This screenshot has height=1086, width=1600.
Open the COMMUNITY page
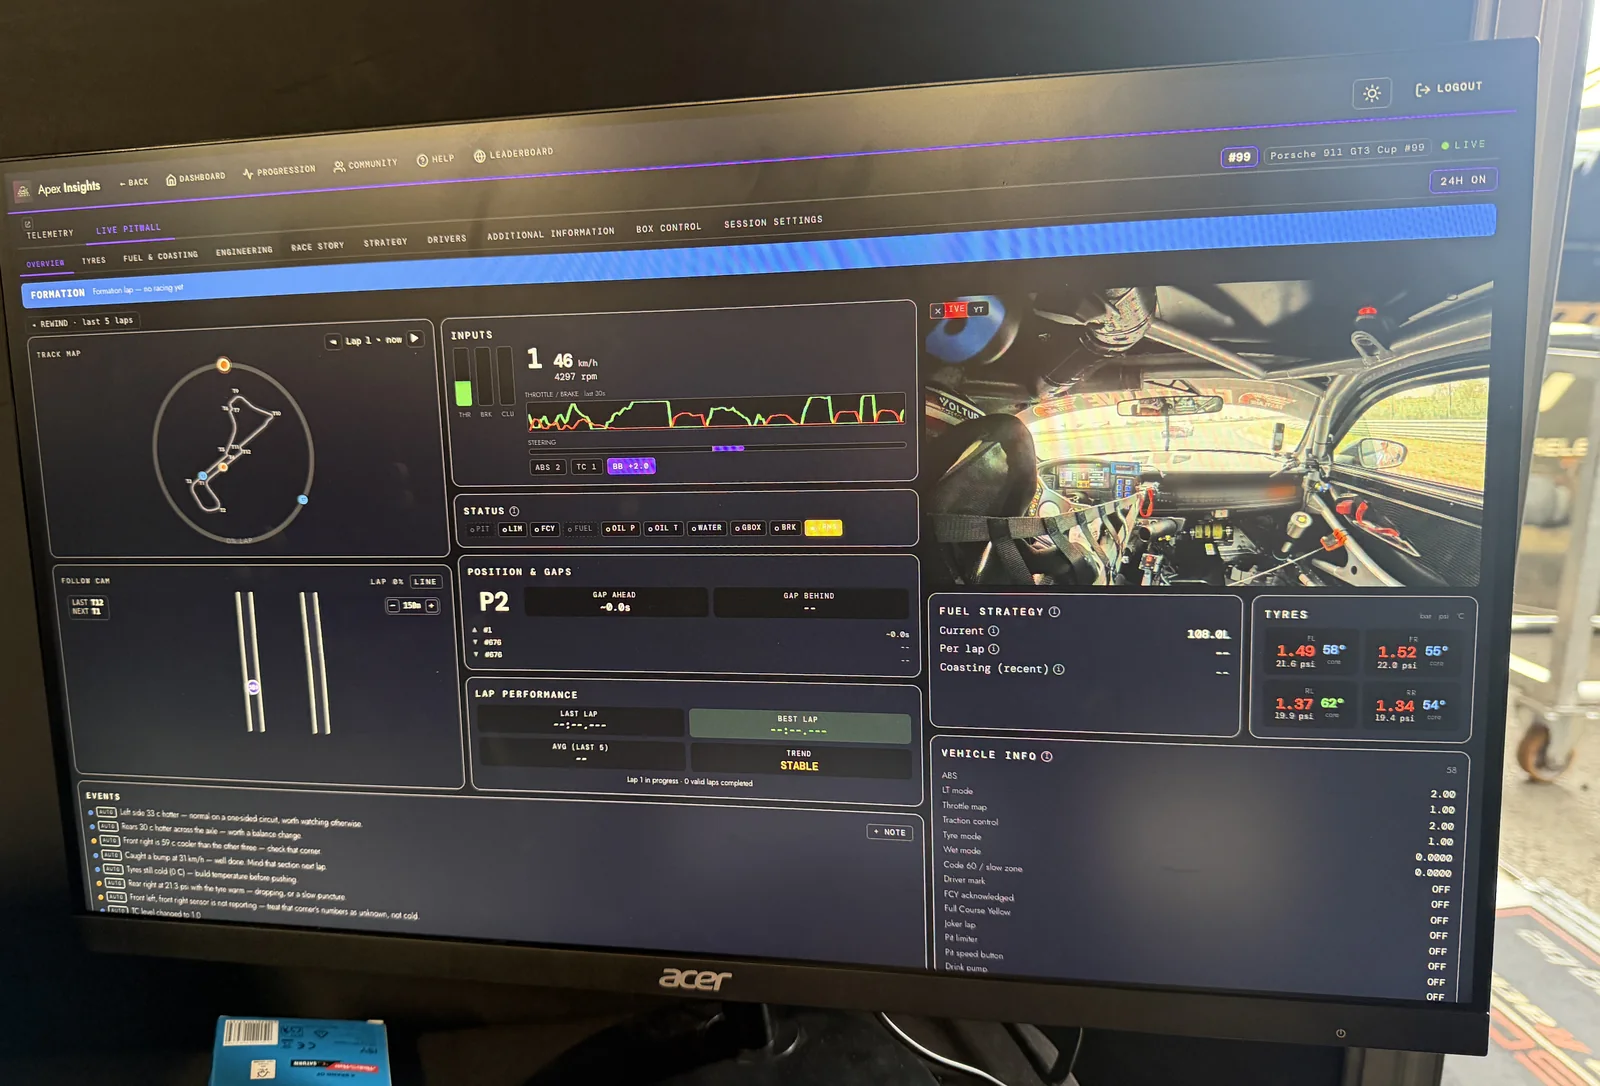coord(365,164)
